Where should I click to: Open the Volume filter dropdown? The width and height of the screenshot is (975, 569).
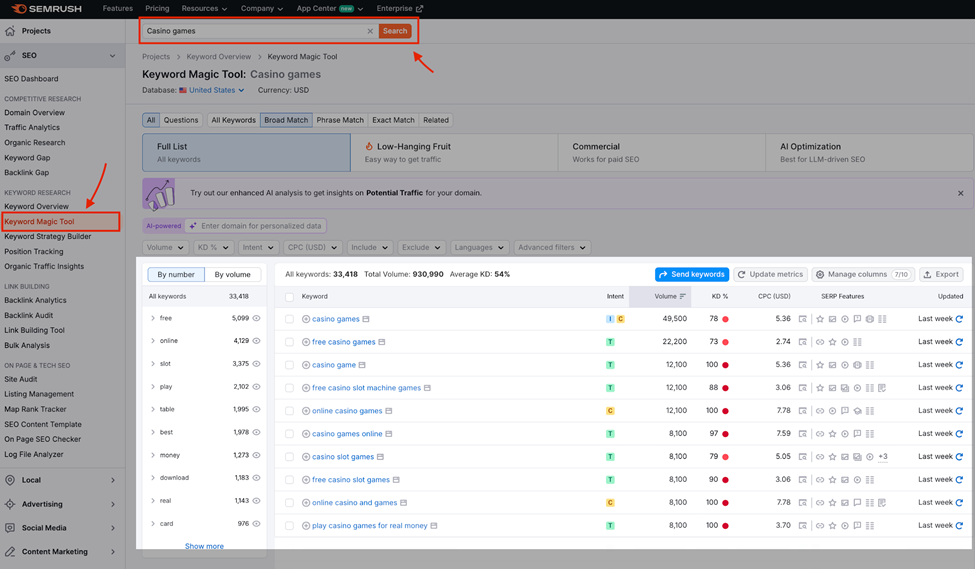pyautogui.click(x=165, y=247)
